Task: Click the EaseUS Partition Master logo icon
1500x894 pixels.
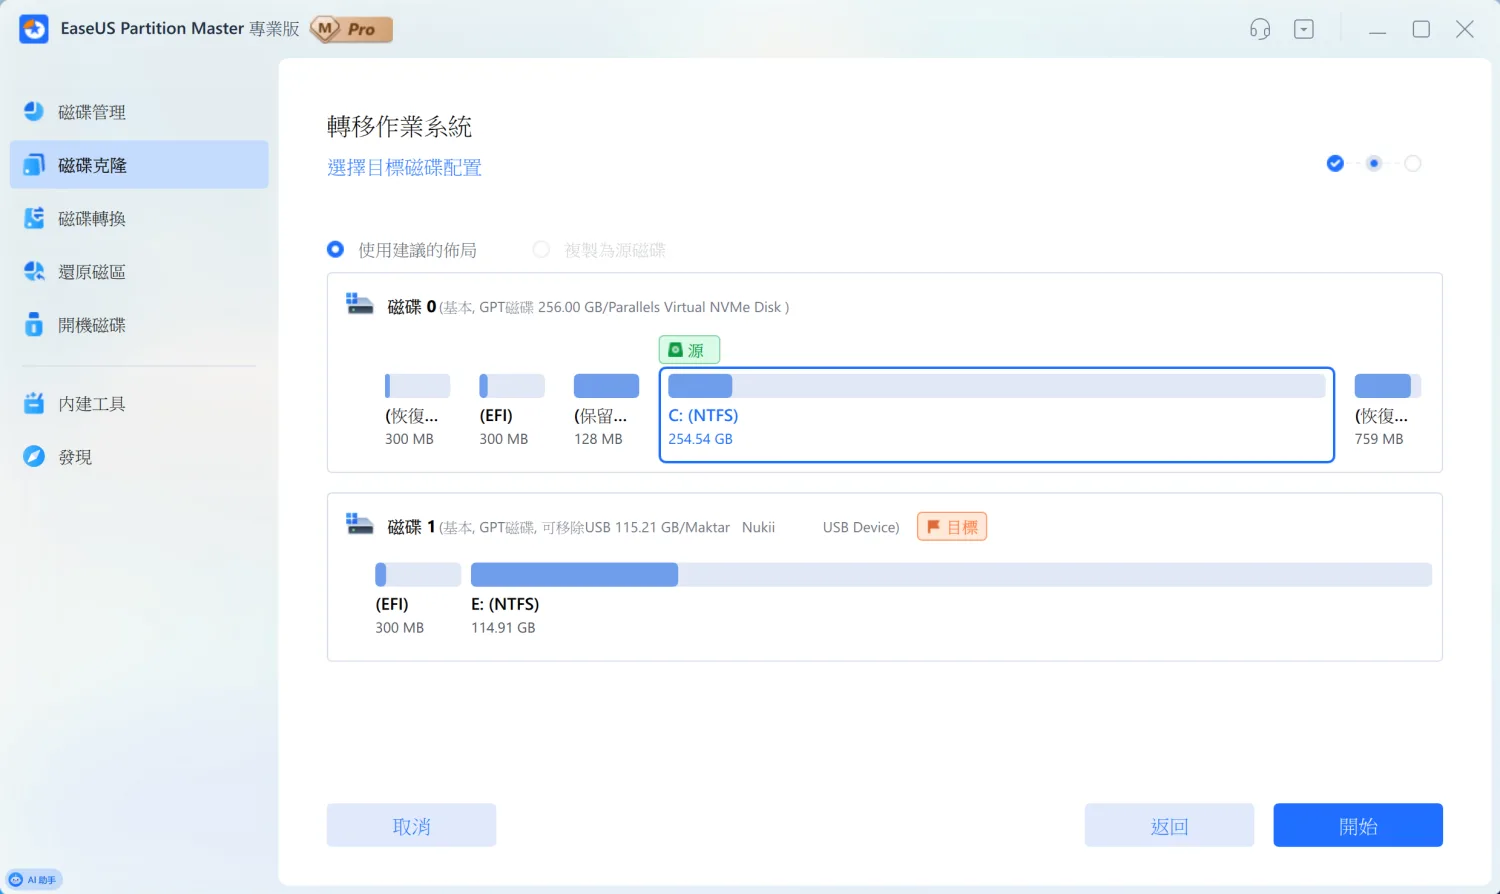Action: click(x=34, y=29)
